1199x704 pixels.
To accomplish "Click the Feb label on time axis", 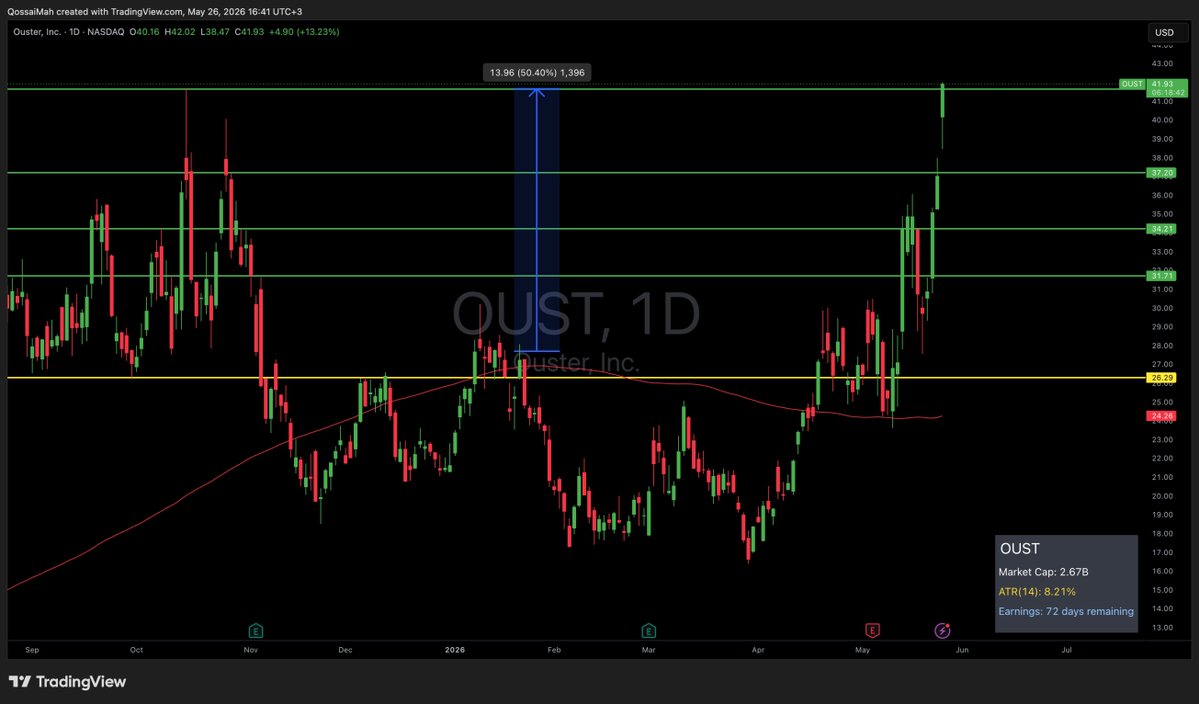I will 554,650.
